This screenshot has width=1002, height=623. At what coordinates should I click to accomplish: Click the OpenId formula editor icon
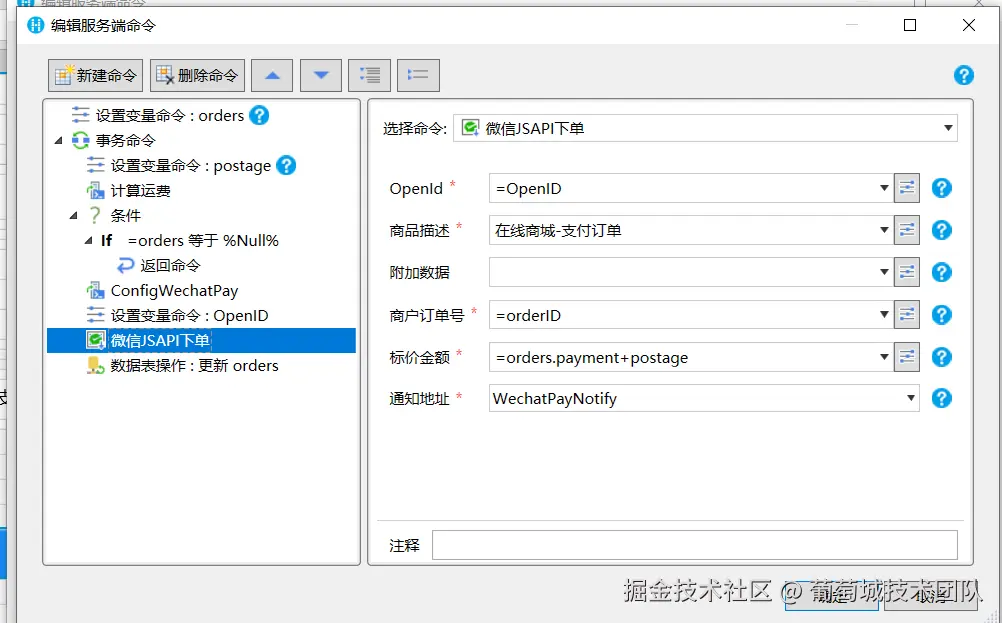click(x=907, y=188)
